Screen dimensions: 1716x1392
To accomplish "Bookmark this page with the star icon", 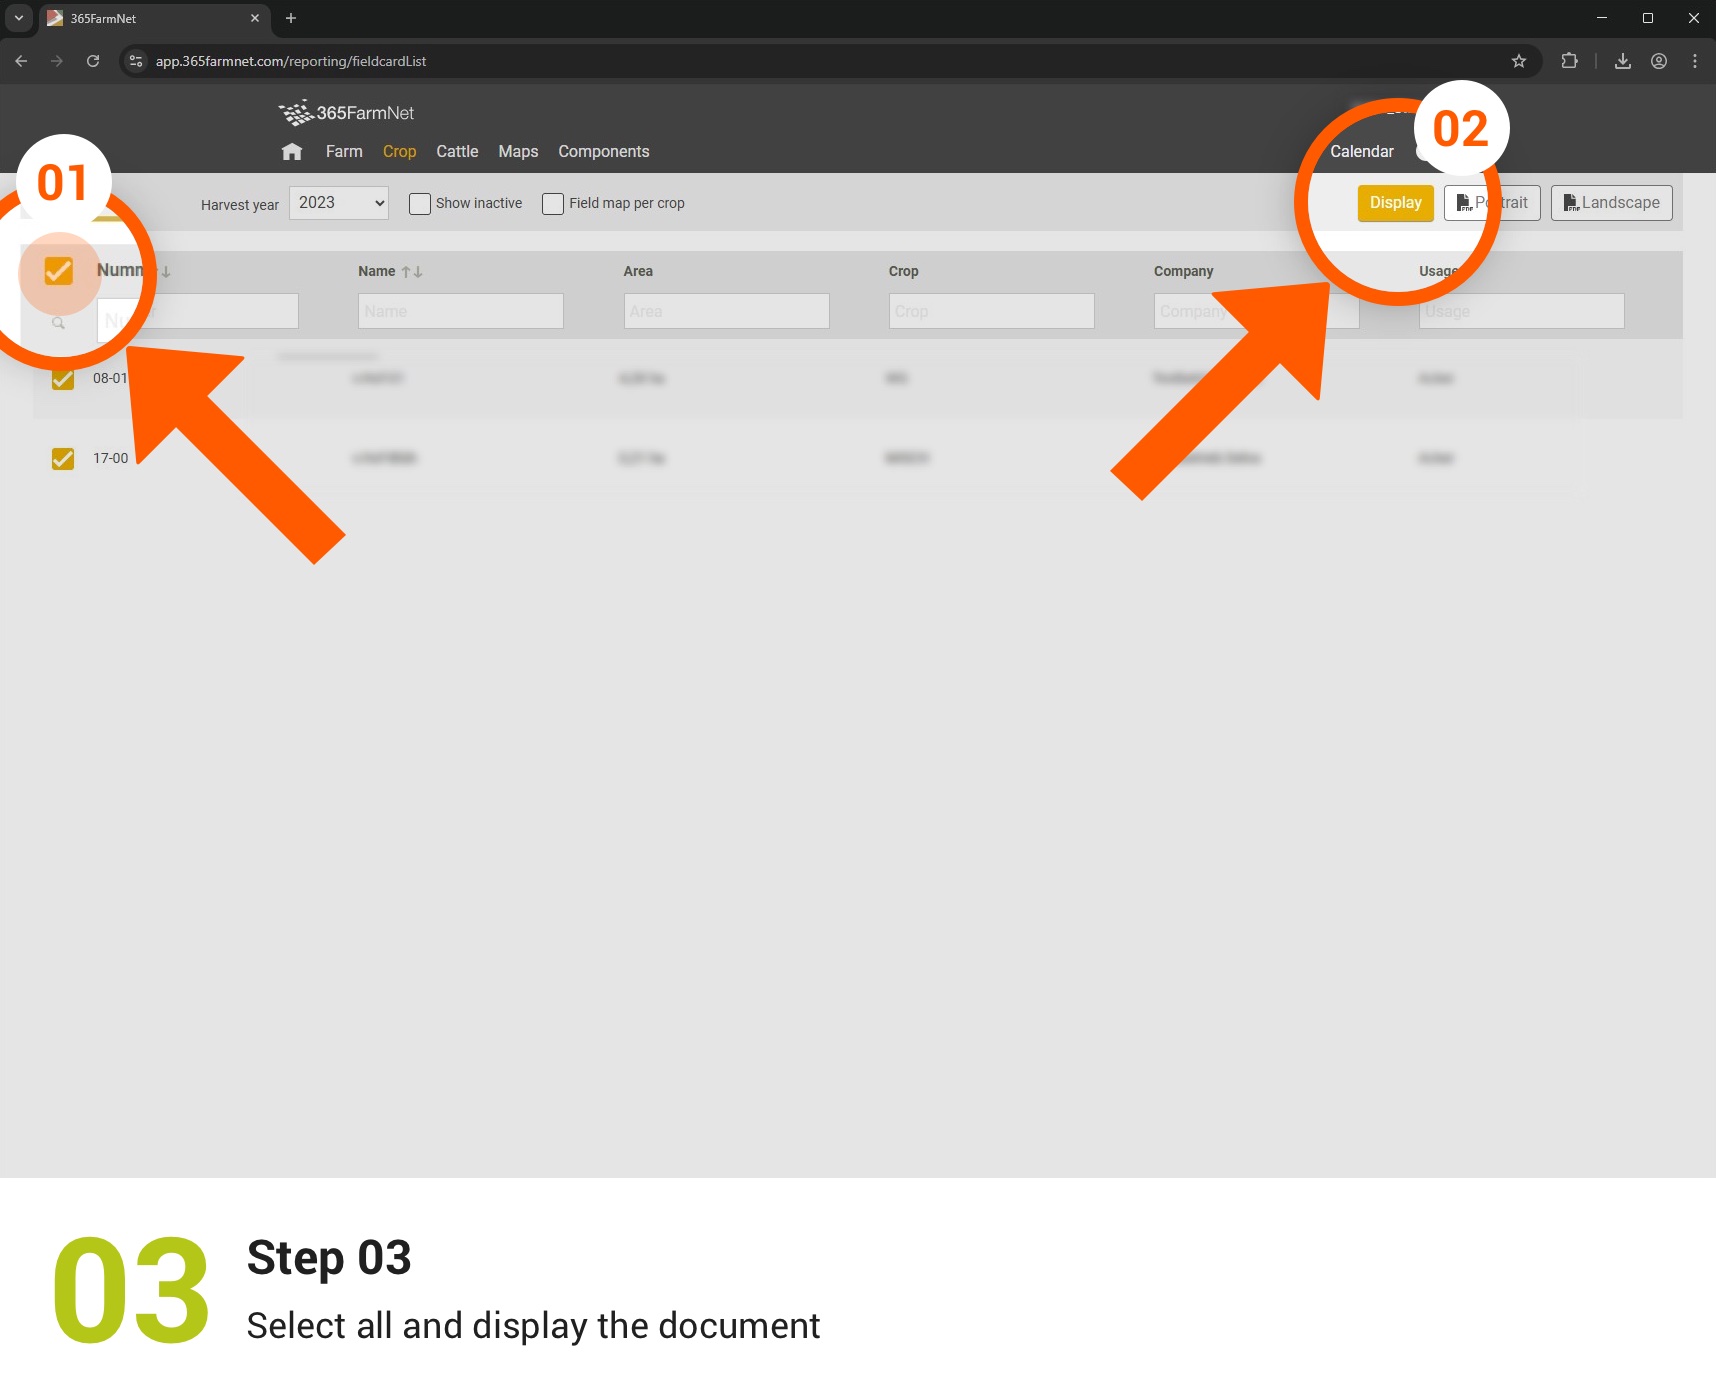I will click(x=1518, y=61).
